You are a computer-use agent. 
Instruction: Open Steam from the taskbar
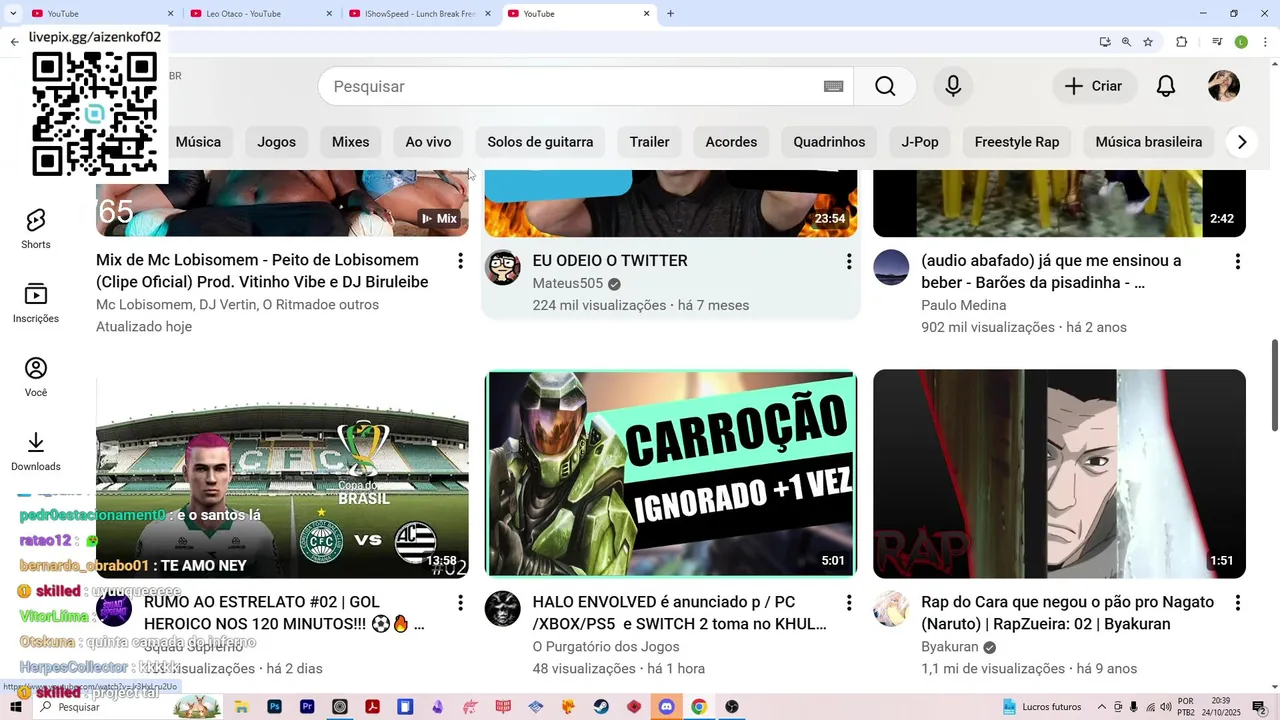point(601,707)
